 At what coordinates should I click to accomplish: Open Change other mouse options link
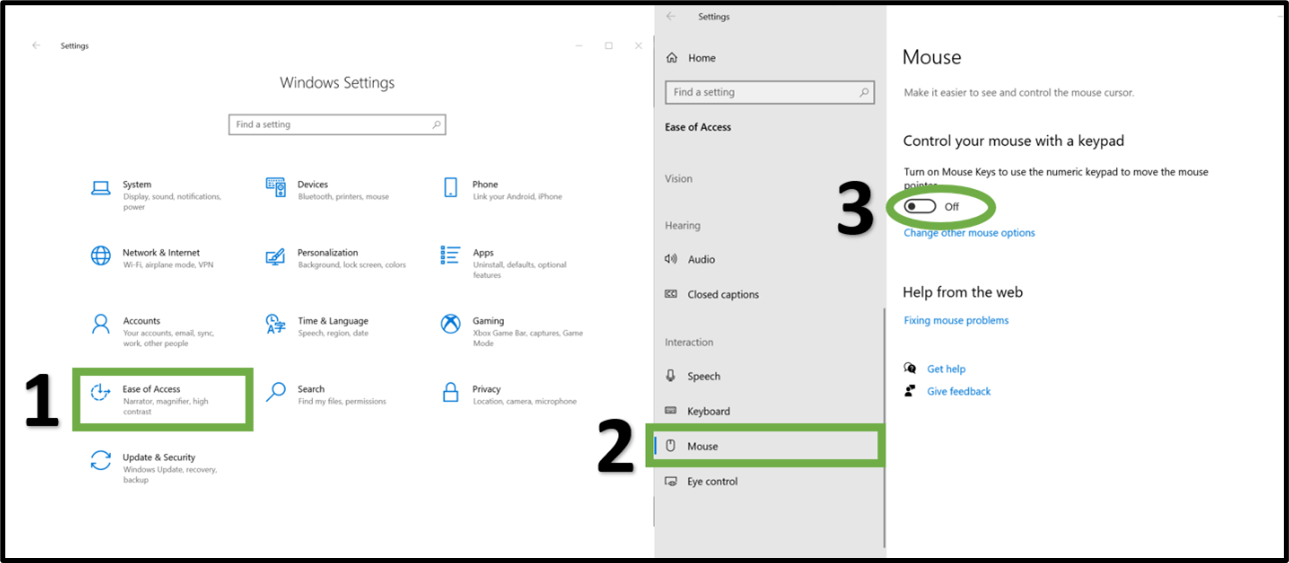969,232
